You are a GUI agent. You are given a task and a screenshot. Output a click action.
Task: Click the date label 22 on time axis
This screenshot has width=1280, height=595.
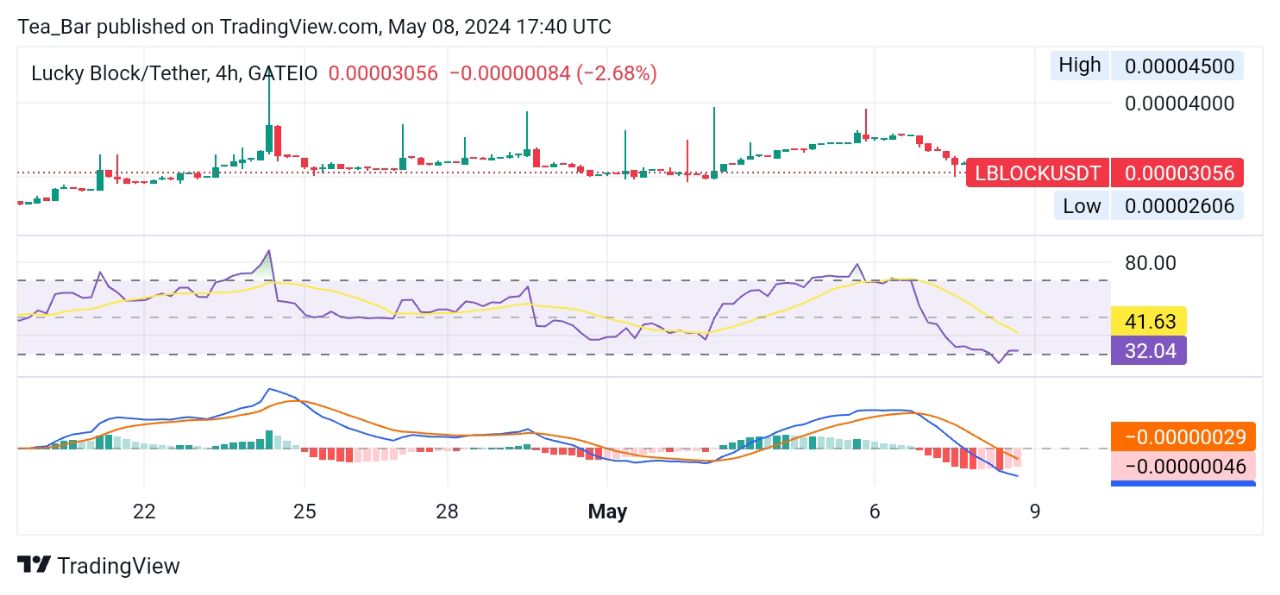coord(144,511)
